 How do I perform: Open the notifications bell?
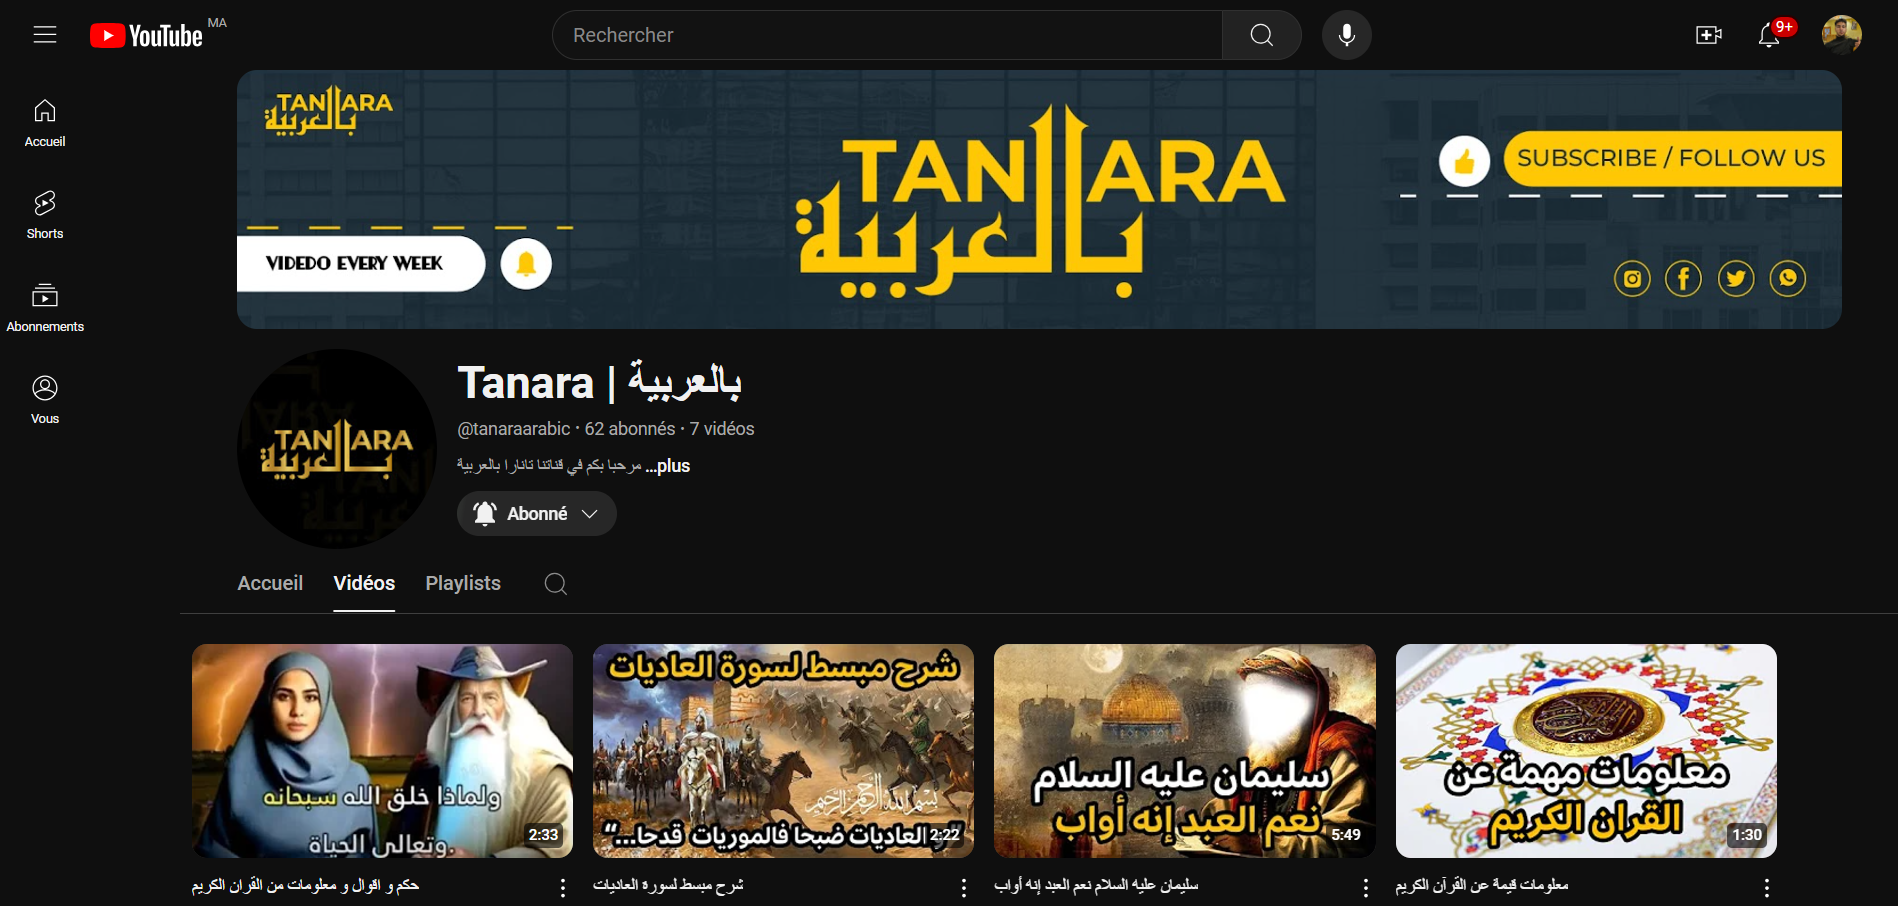tap(1769, 35)
